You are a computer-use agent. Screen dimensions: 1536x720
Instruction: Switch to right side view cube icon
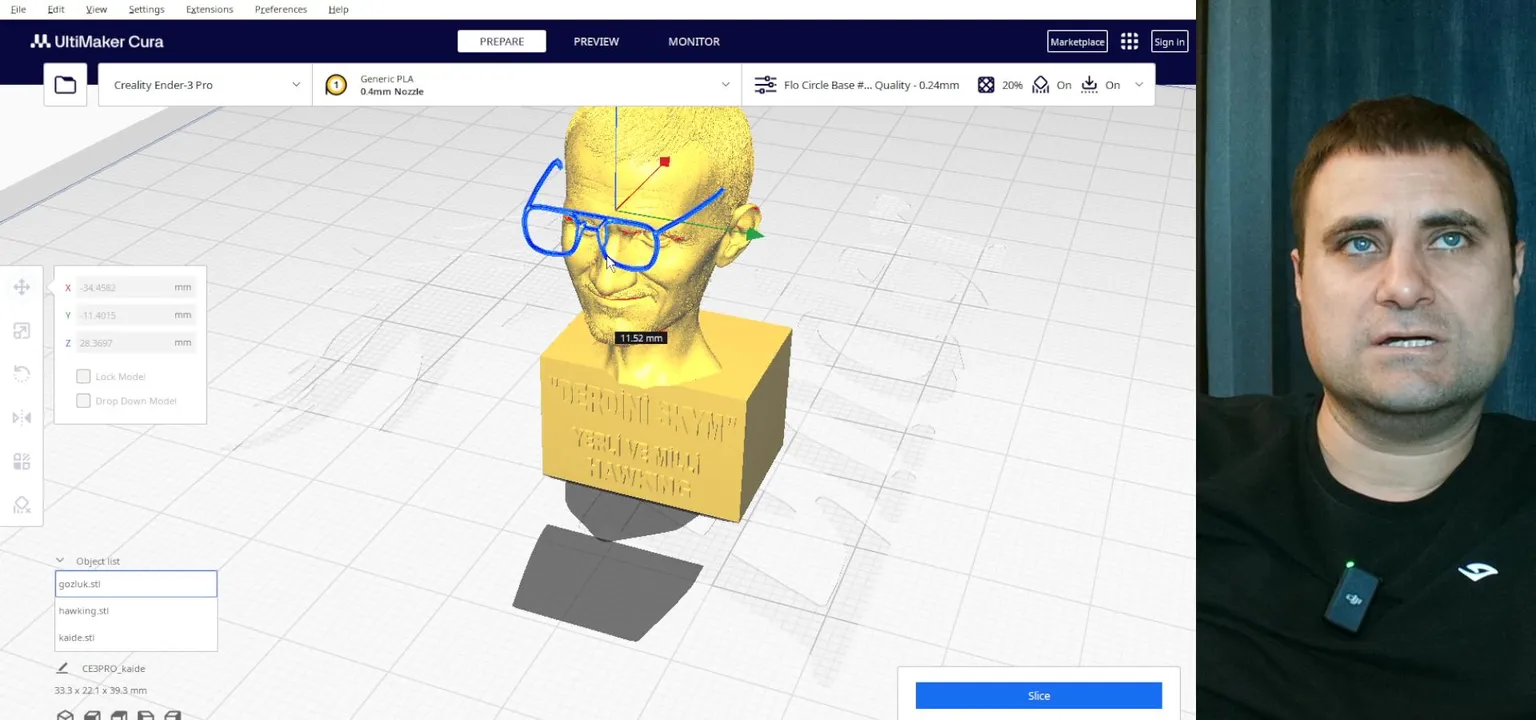(x=173, y=715)
